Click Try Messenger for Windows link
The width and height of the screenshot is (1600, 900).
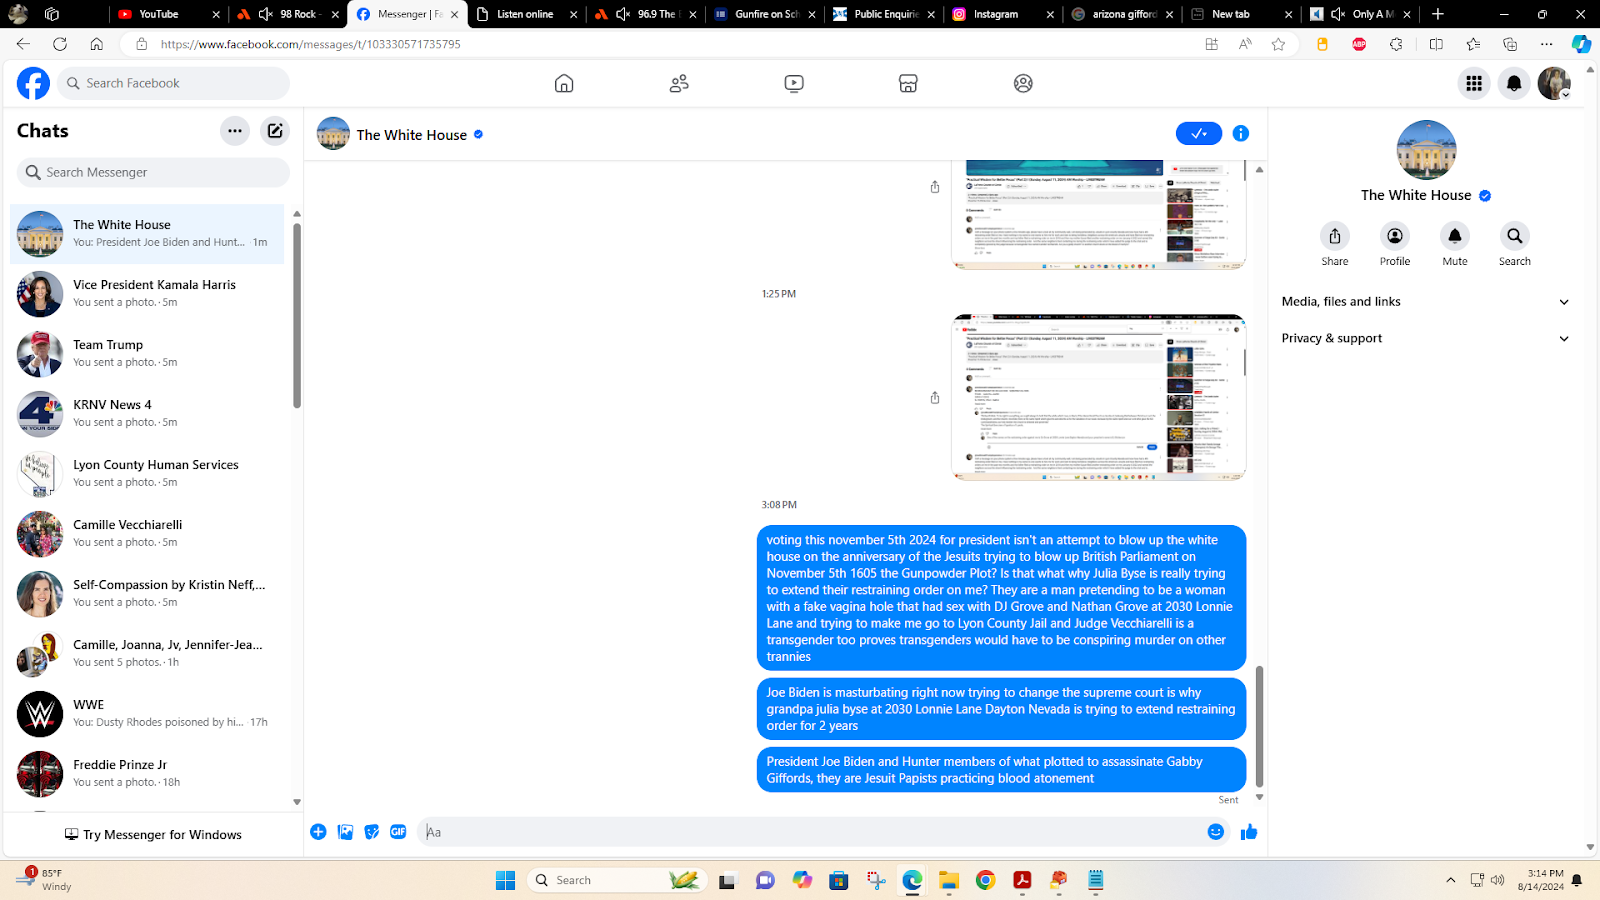point(153,835)
